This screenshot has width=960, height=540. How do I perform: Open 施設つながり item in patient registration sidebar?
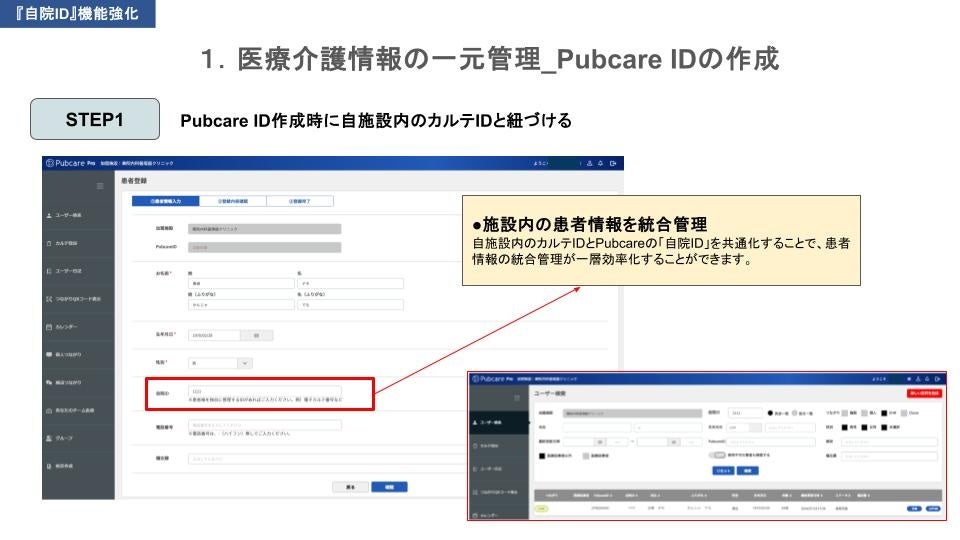(78, 383)
